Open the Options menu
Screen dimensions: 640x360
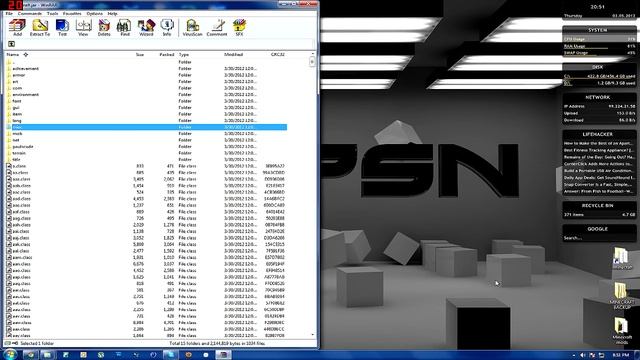(x=94, y=13)
